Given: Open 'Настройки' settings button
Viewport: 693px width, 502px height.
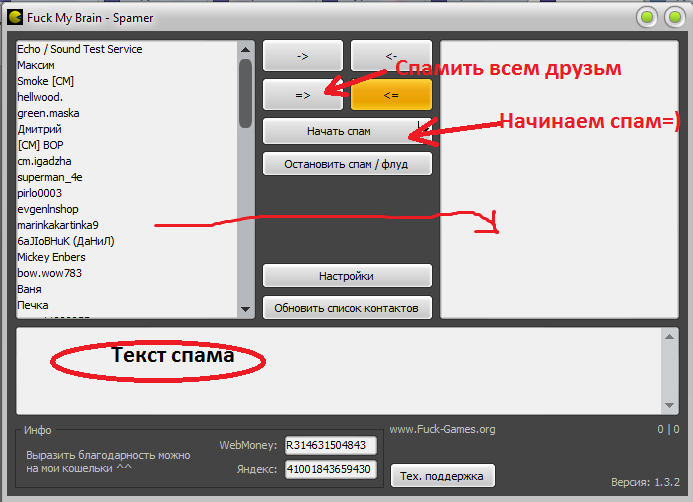Looking at the screenshot, I should point(347,276).
